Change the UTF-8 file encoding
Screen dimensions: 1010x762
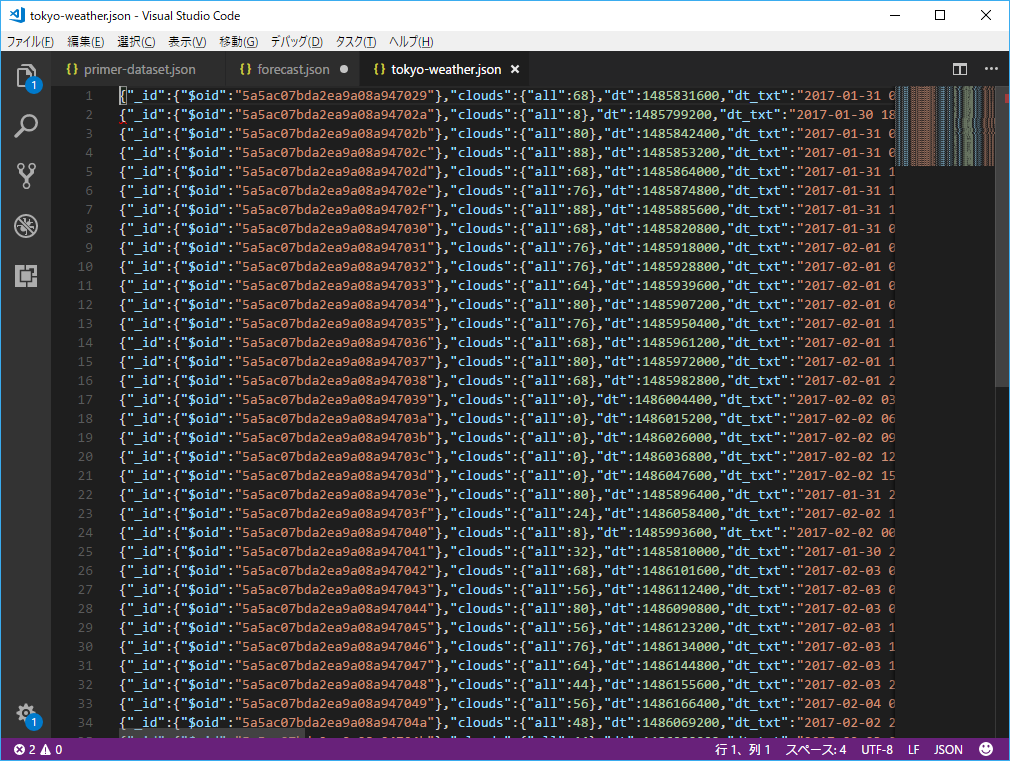pos(877,749)
